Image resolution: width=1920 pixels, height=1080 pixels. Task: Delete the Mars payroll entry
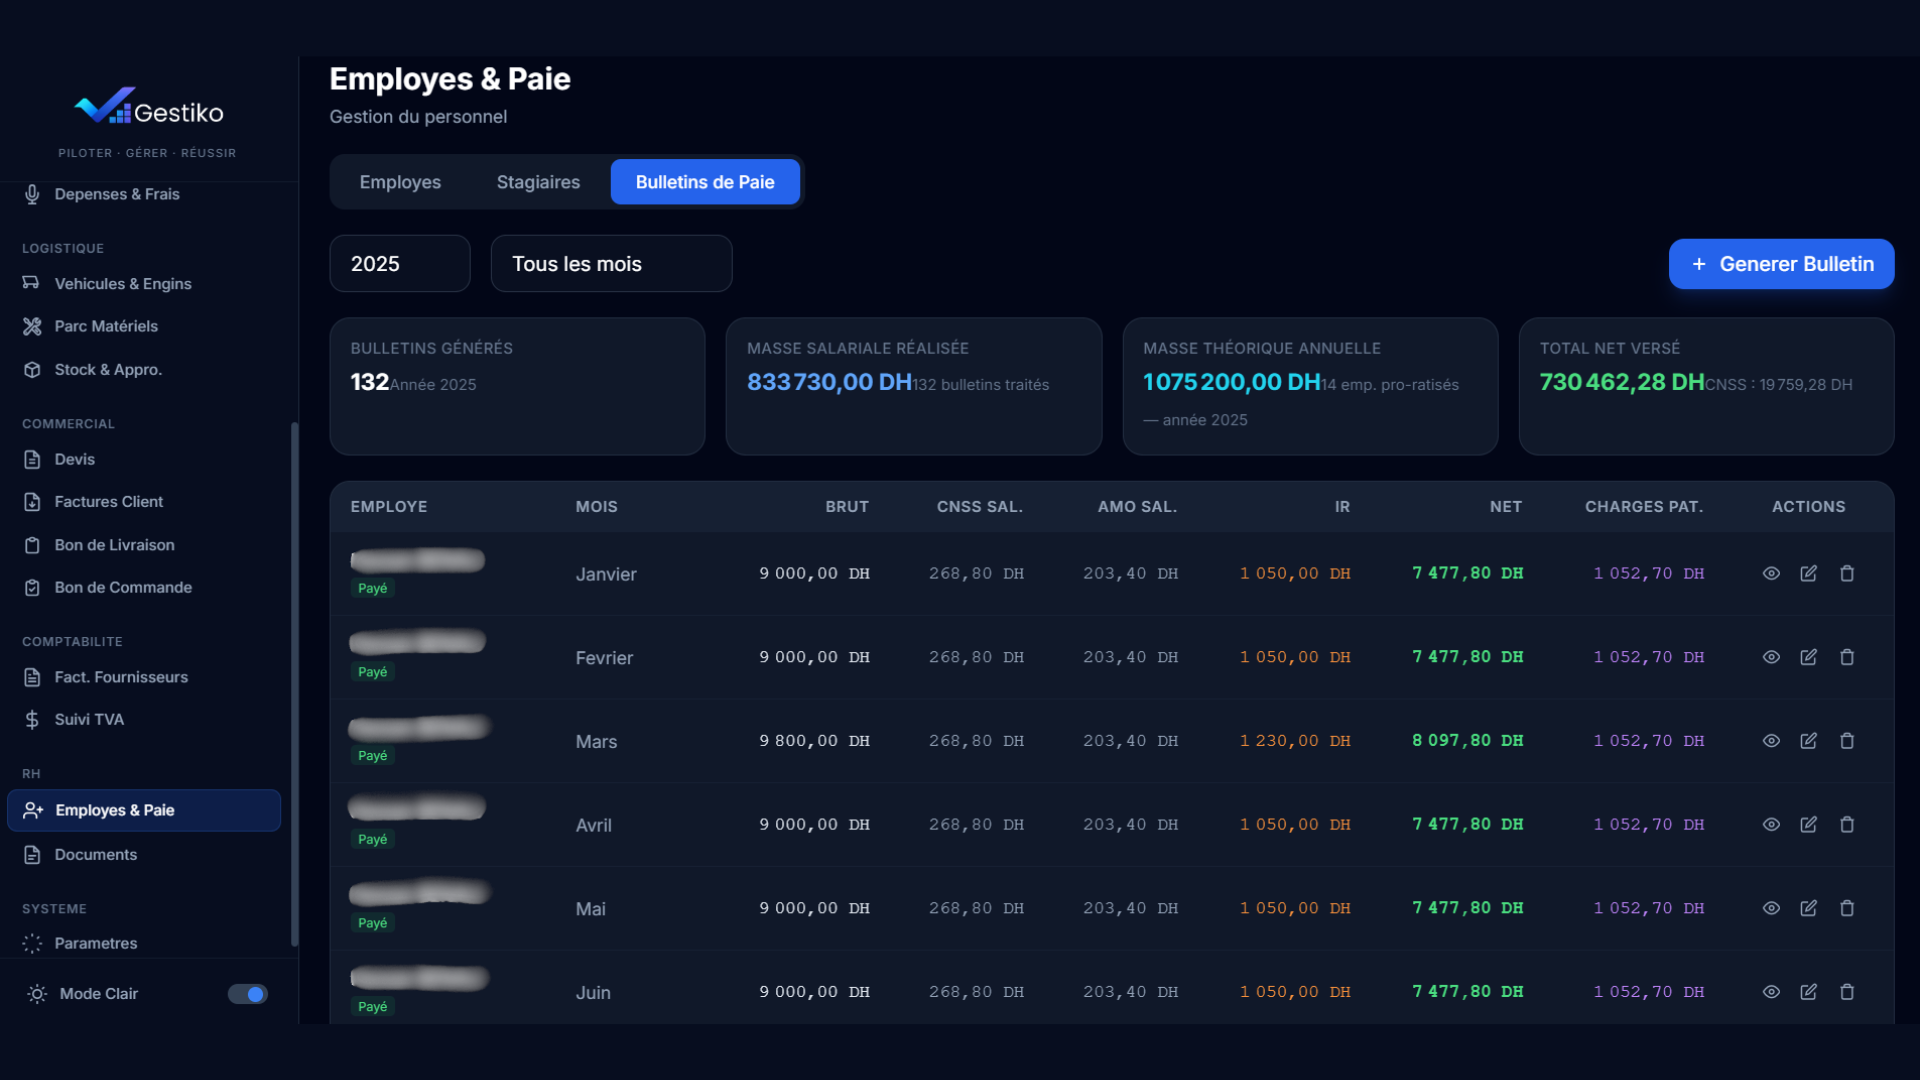[x=1847, y=741]
